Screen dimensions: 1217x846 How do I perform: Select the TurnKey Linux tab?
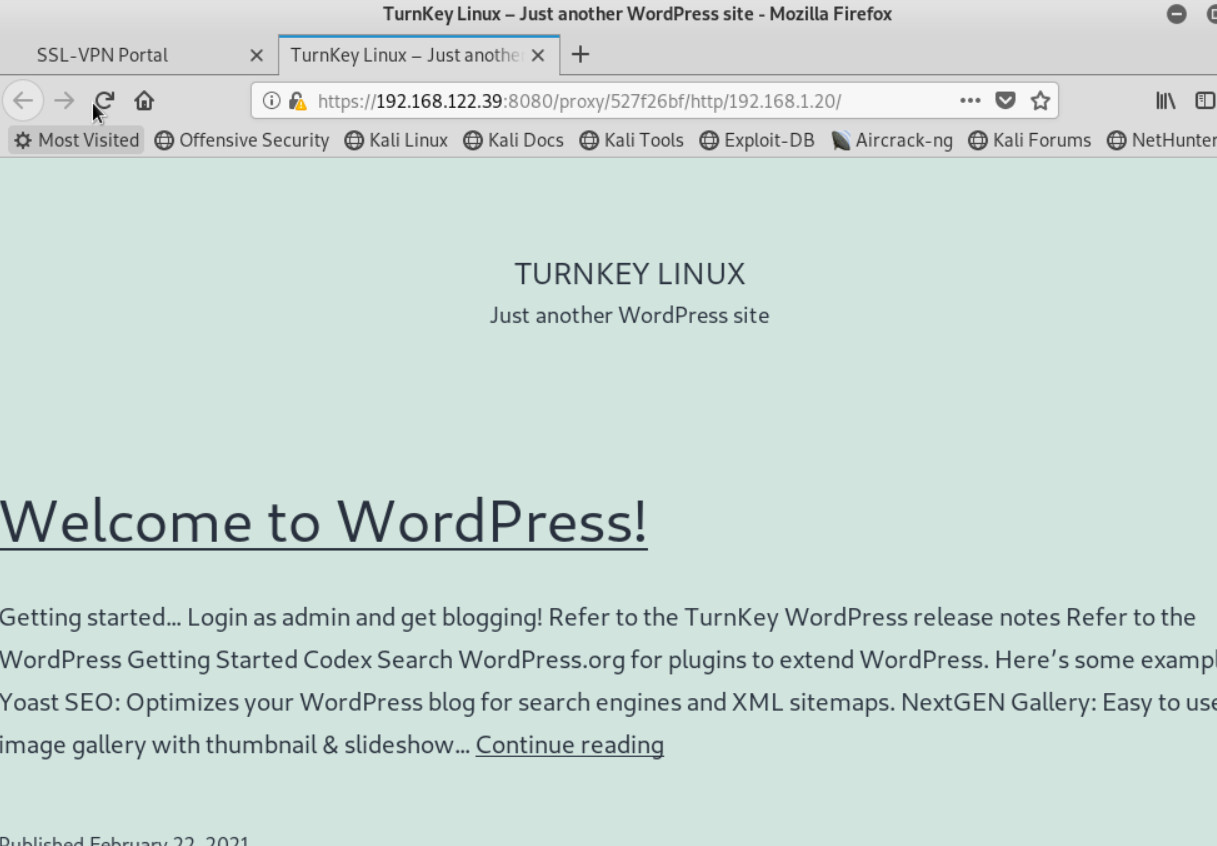[x=419, y=55]
